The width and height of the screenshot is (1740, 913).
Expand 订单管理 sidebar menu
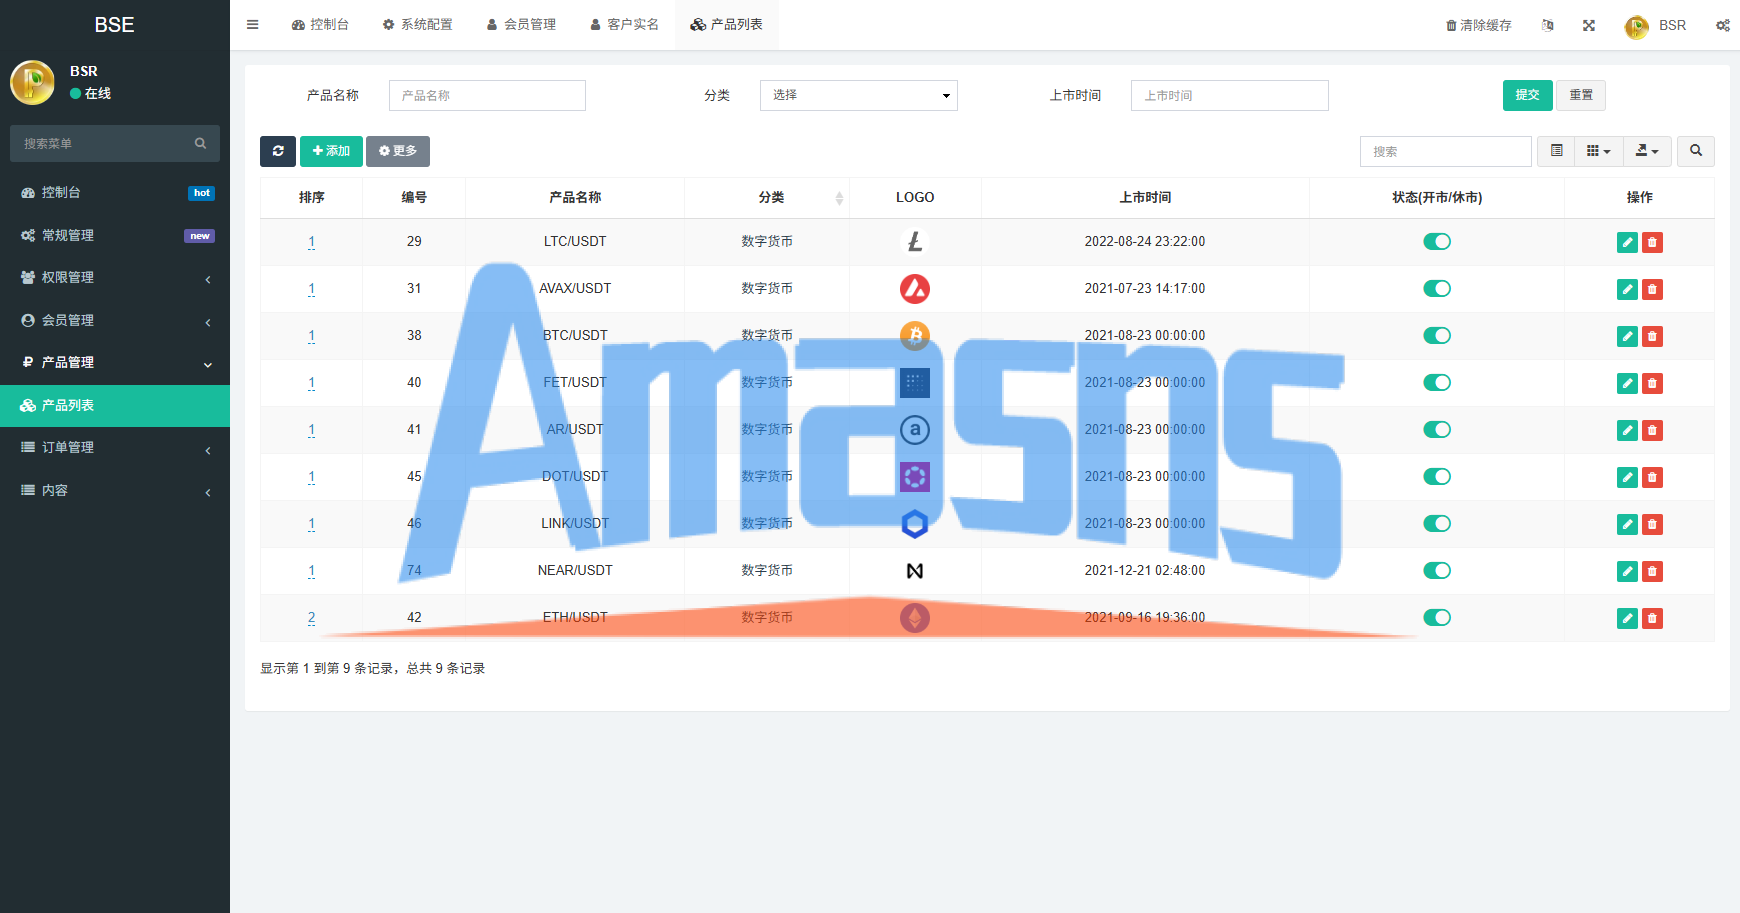point(115,447)
